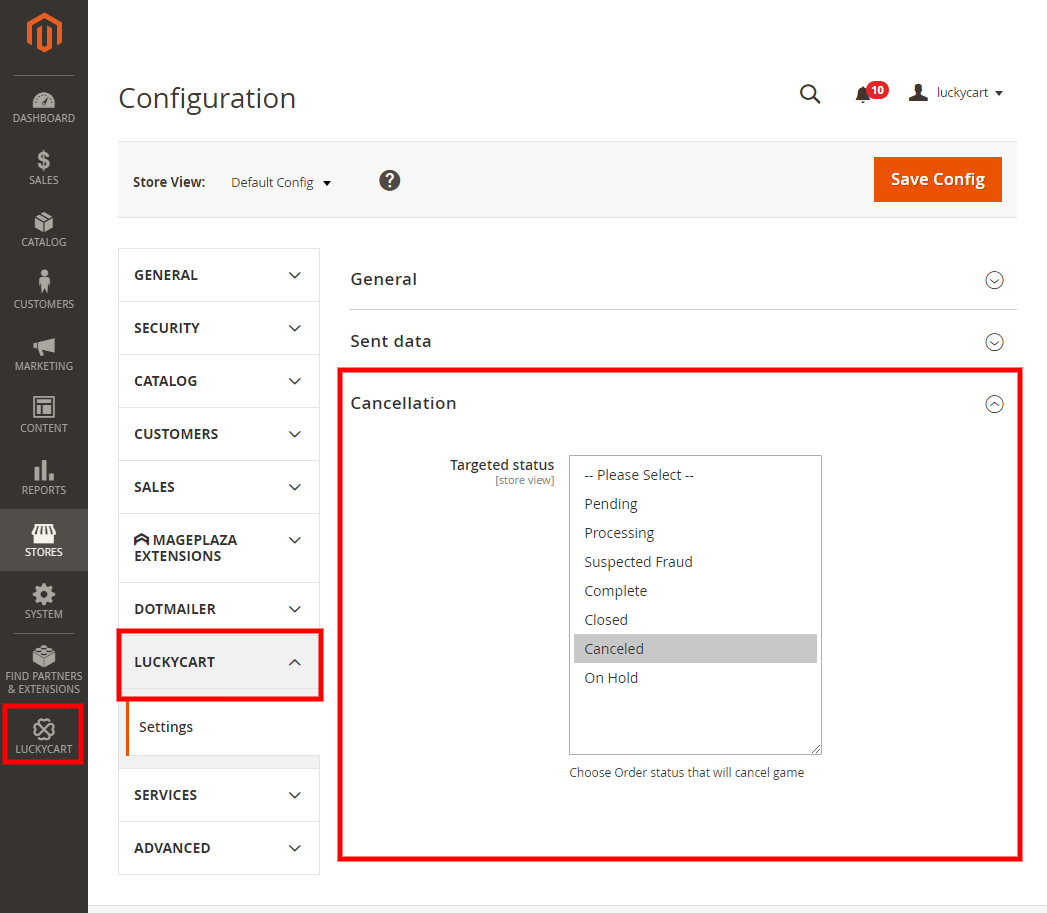Click the help question mark icon
Screen dimensions: 1047x913
[390, 180]
